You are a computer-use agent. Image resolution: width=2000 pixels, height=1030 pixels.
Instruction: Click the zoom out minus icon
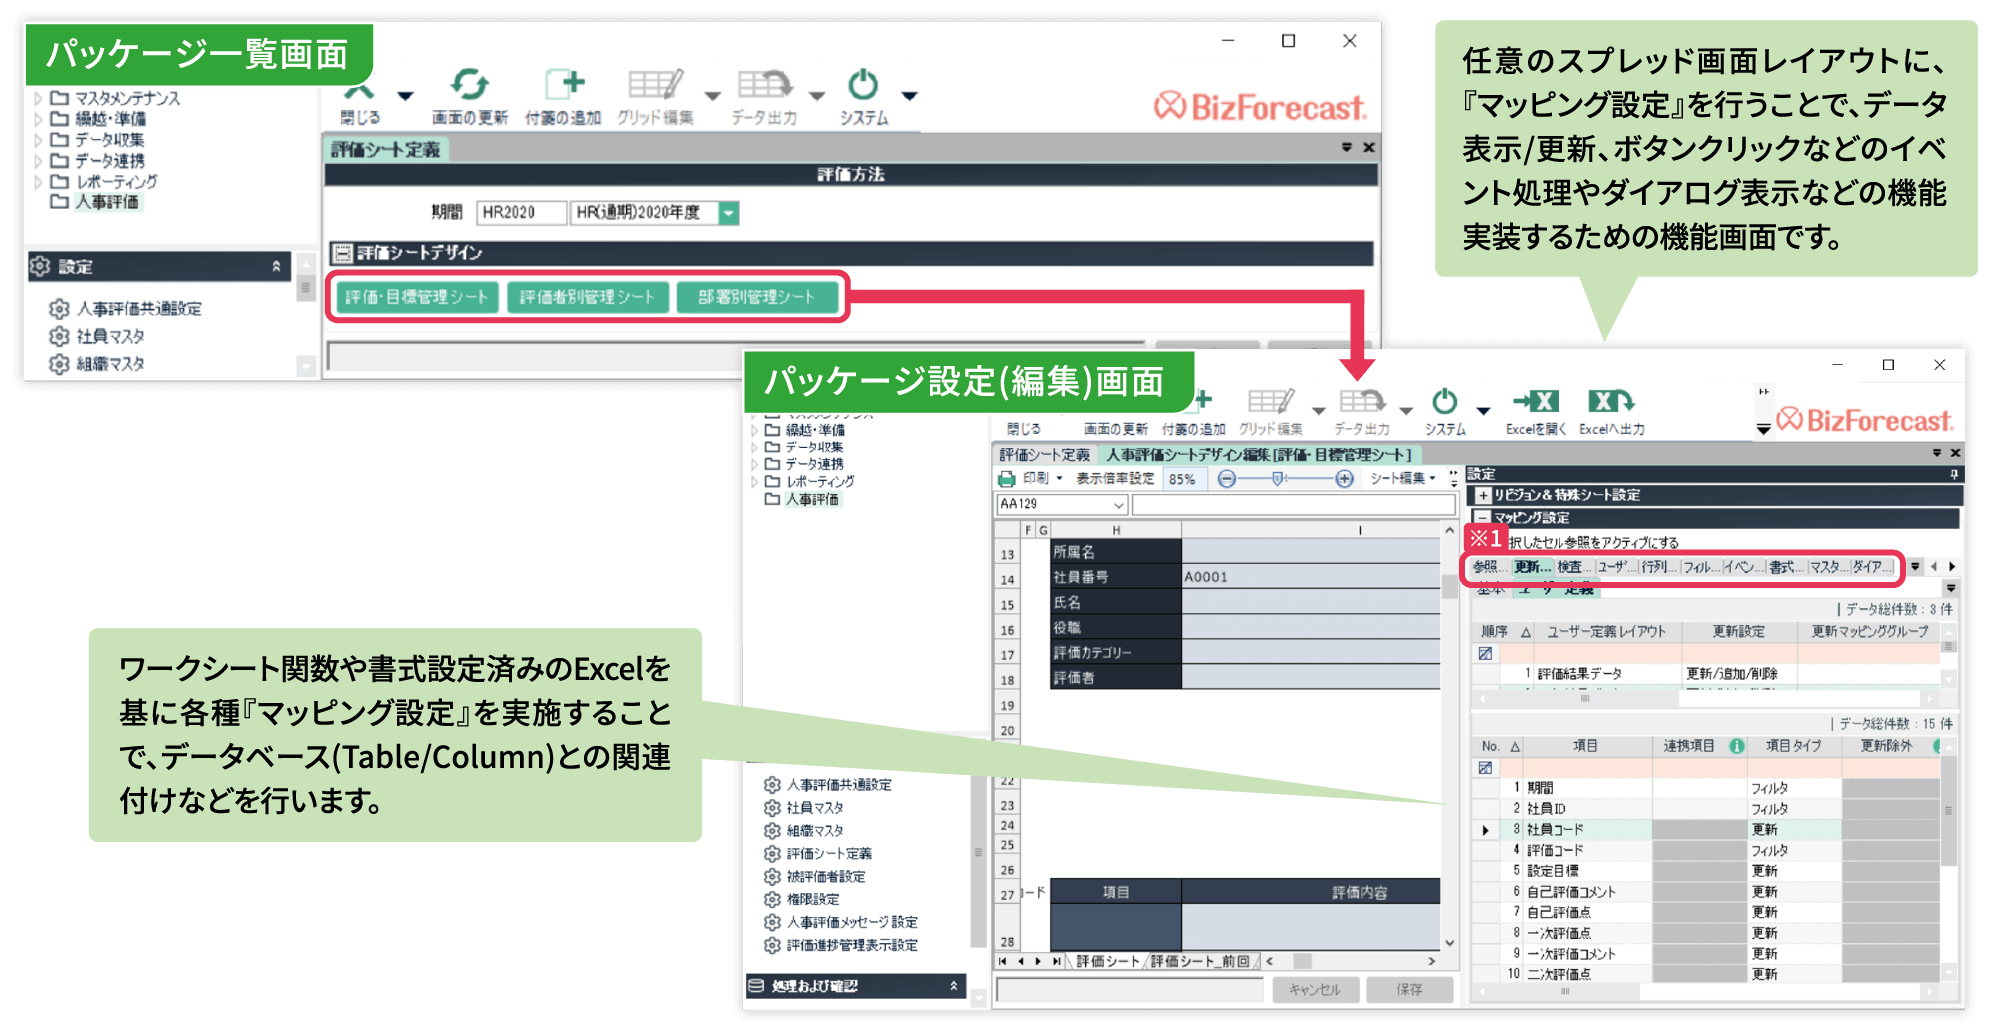1227,479
